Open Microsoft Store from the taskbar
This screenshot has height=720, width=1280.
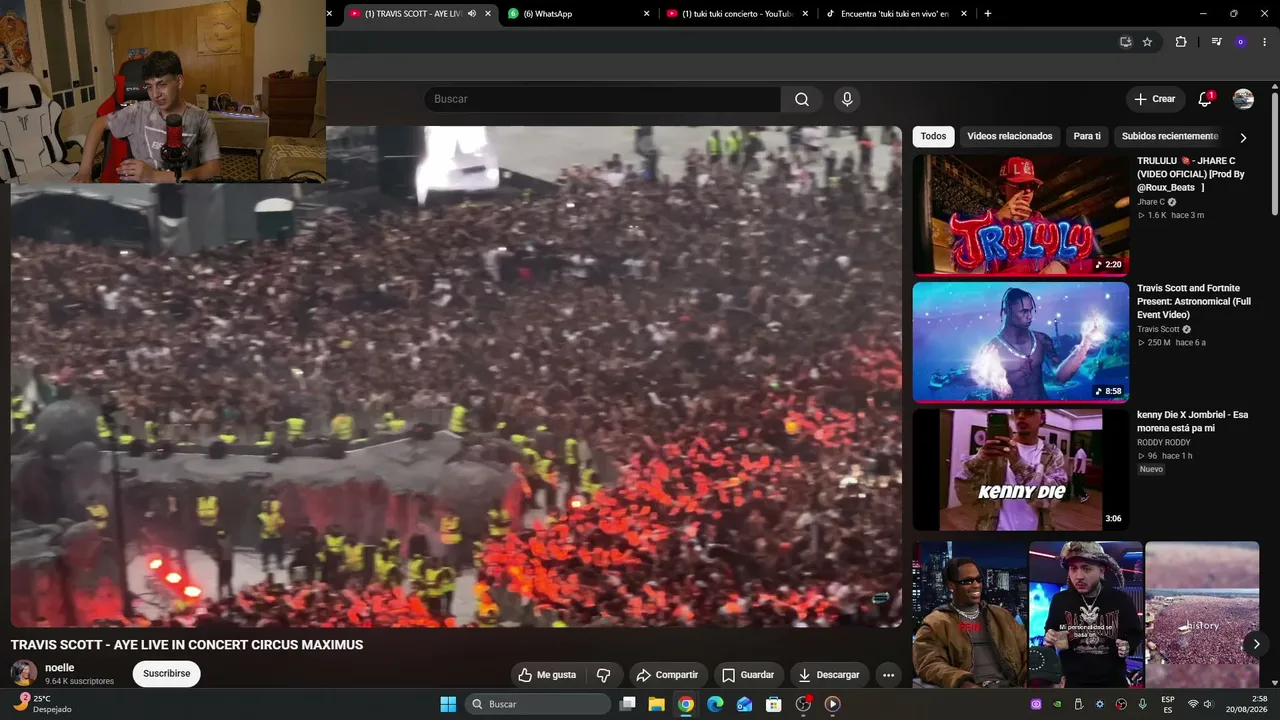pyautogui.click(x=773, y=704)
